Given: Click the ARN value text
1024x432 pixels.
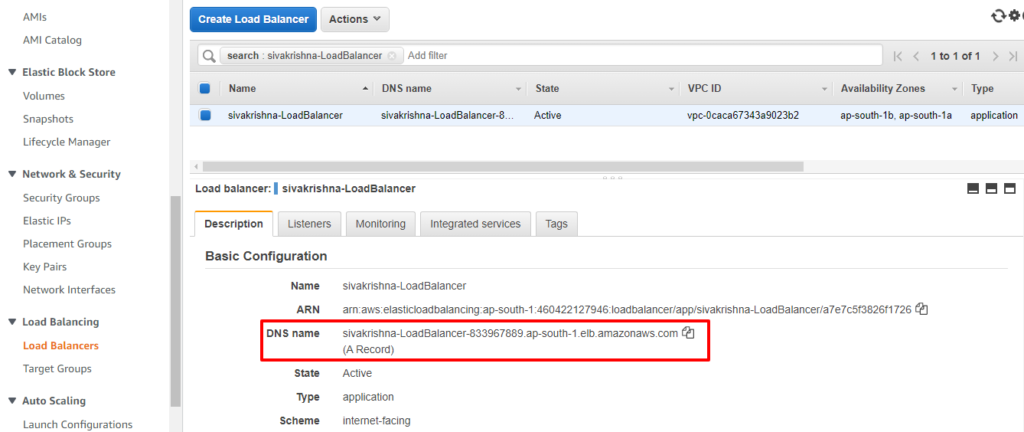Looking at the screenshot, I should (627, 309).
